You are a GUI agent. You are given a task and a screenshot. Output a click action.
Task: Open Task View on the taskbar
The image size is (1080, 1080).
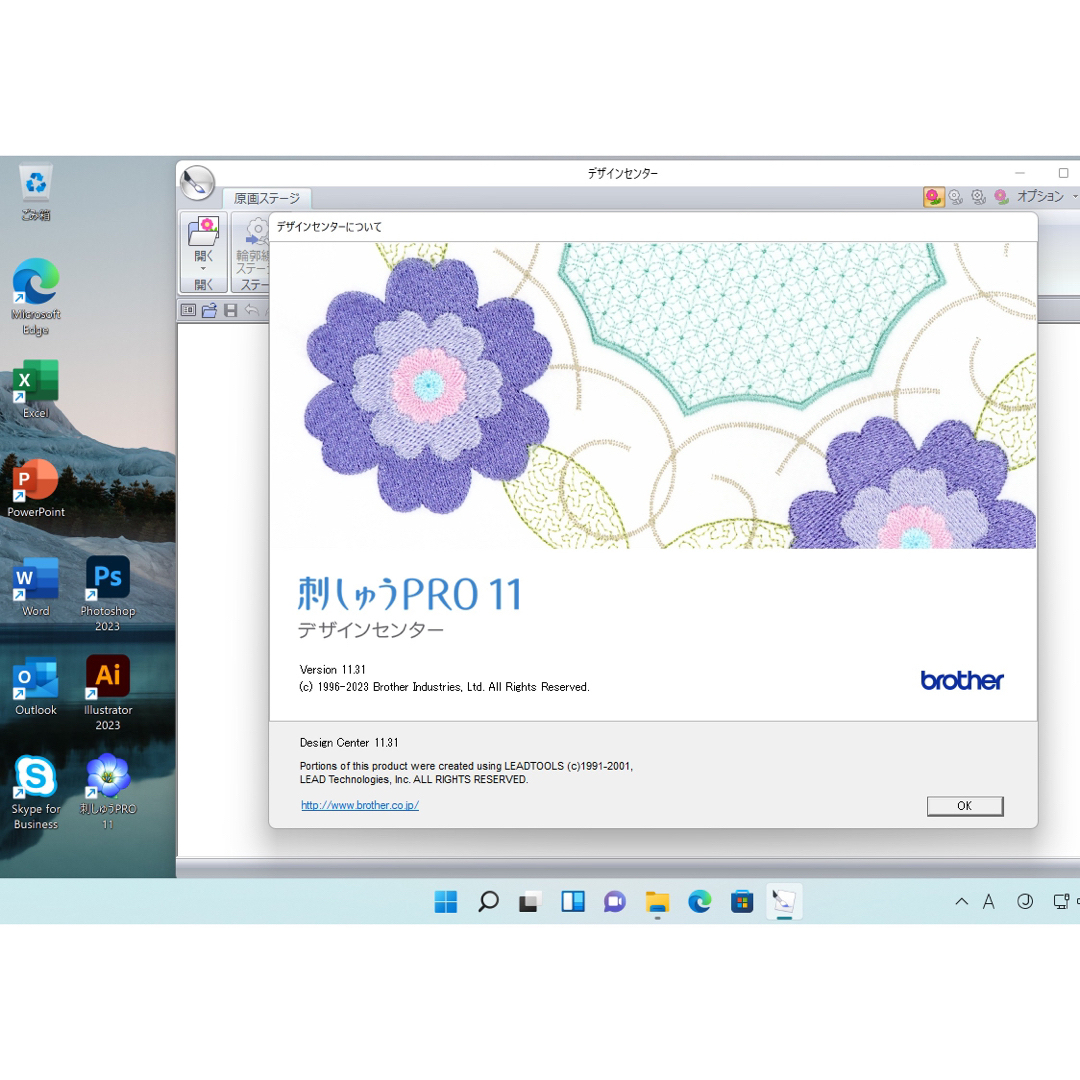coord(530,901)
